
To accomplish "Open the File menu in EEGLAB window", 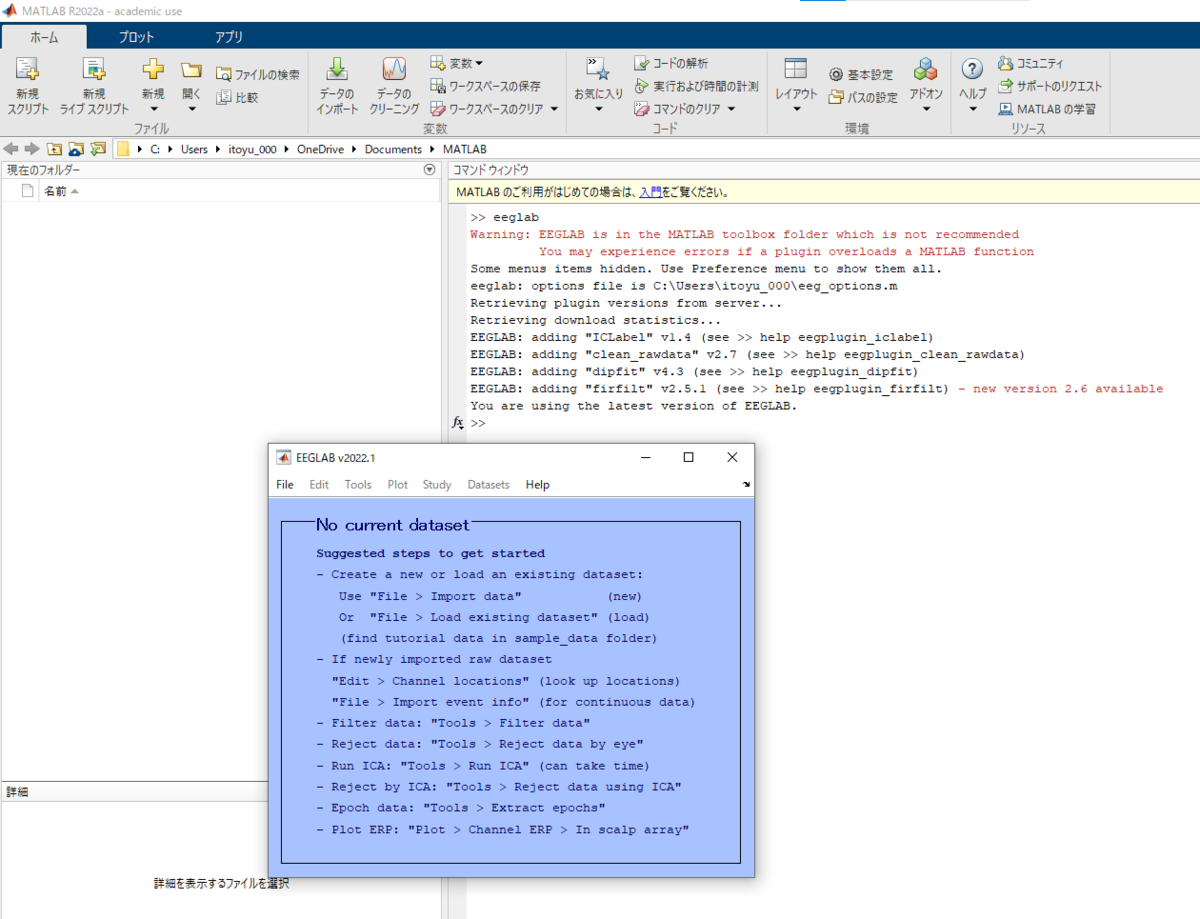I will click(x=285, y=485).
